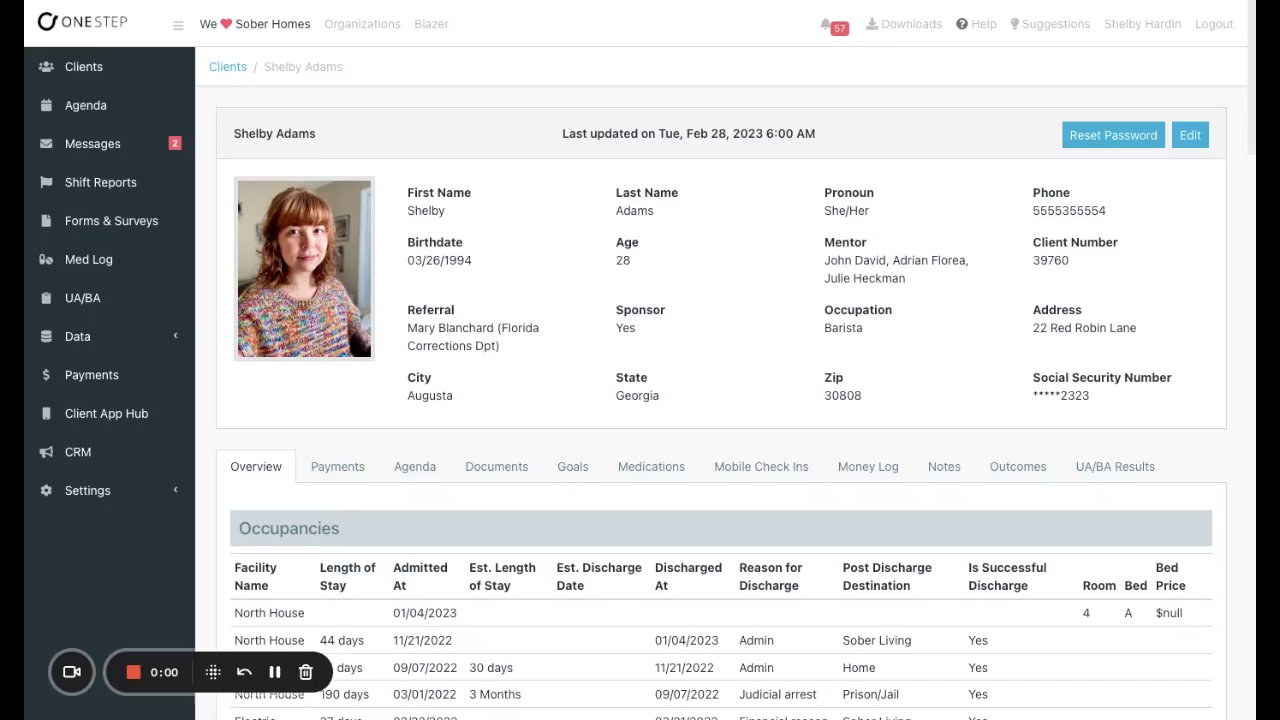Click Shelby Adams profile photo

pyautogui.click(x=304, y=268)
